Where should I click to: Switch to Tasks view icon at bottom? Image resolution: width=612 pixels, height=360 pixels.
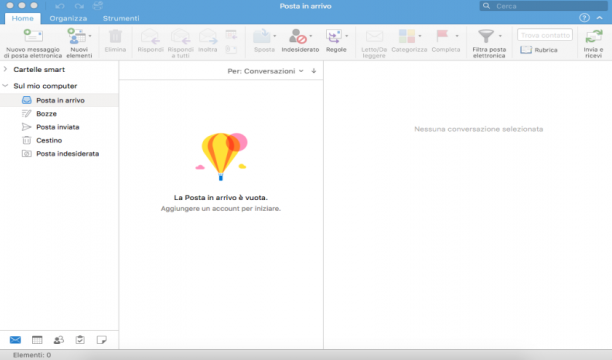click(x=80, y=340)
